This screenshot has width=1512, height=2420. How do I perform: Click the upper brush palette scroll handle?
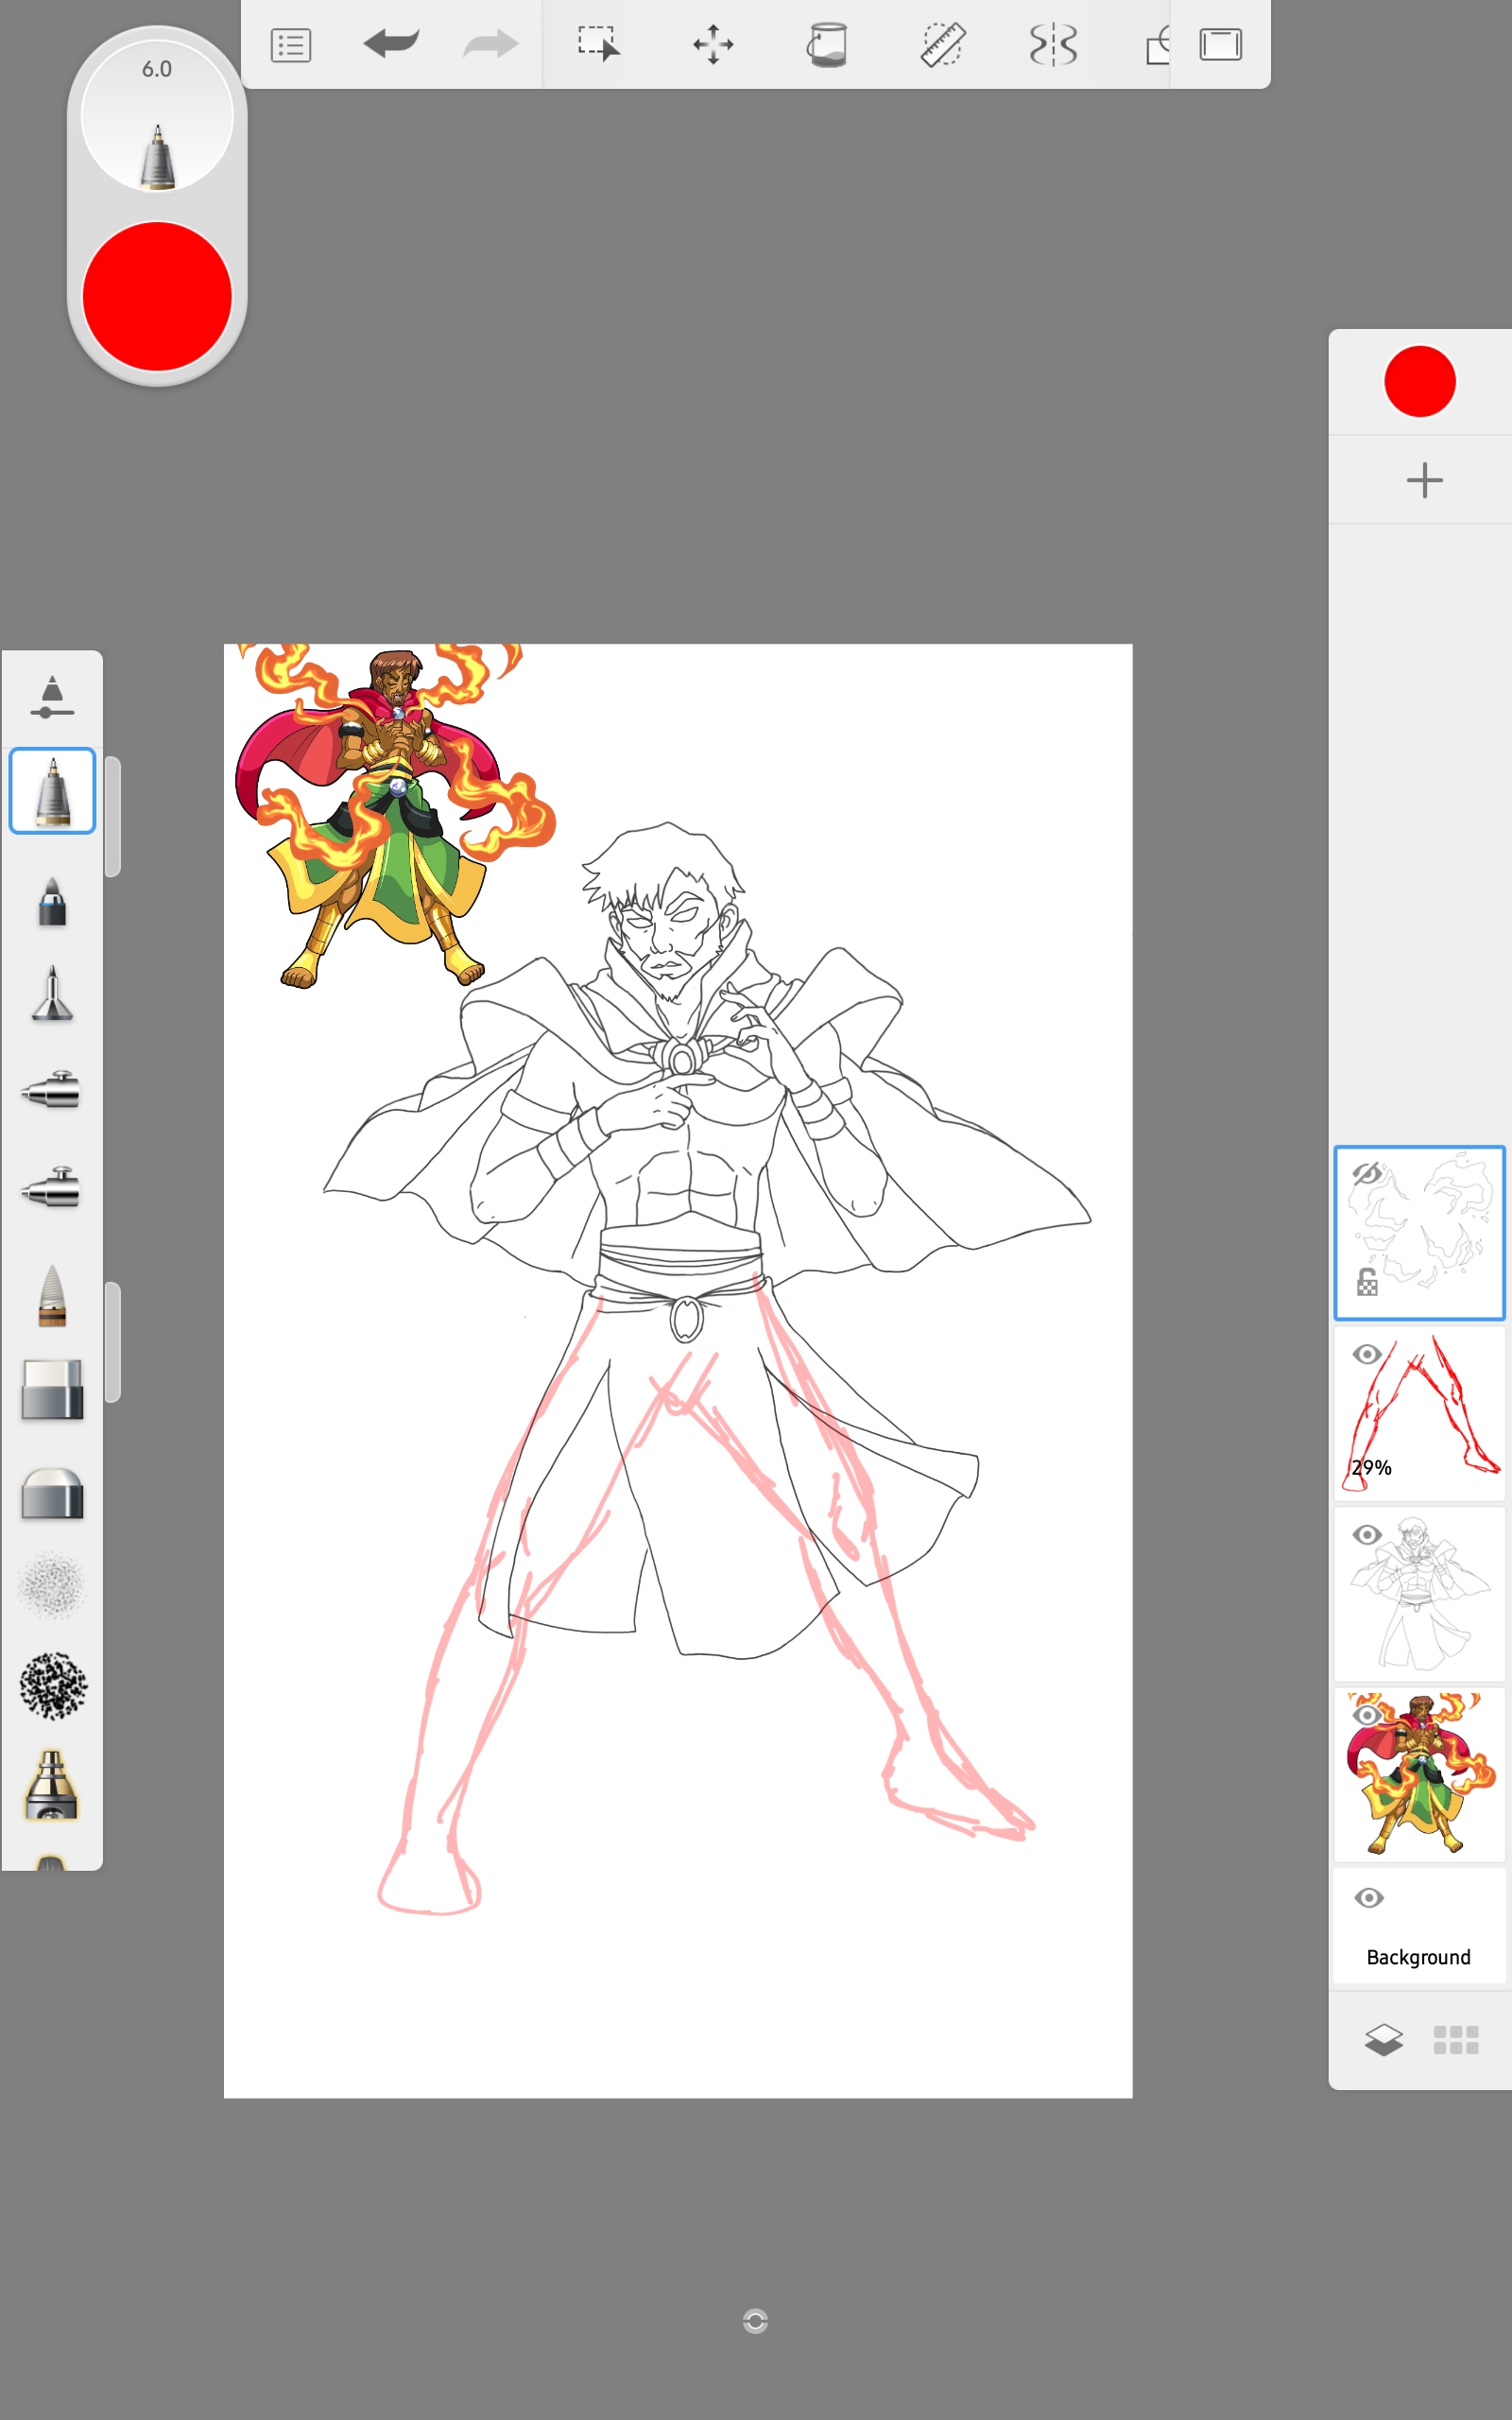[x=113, y=816]
